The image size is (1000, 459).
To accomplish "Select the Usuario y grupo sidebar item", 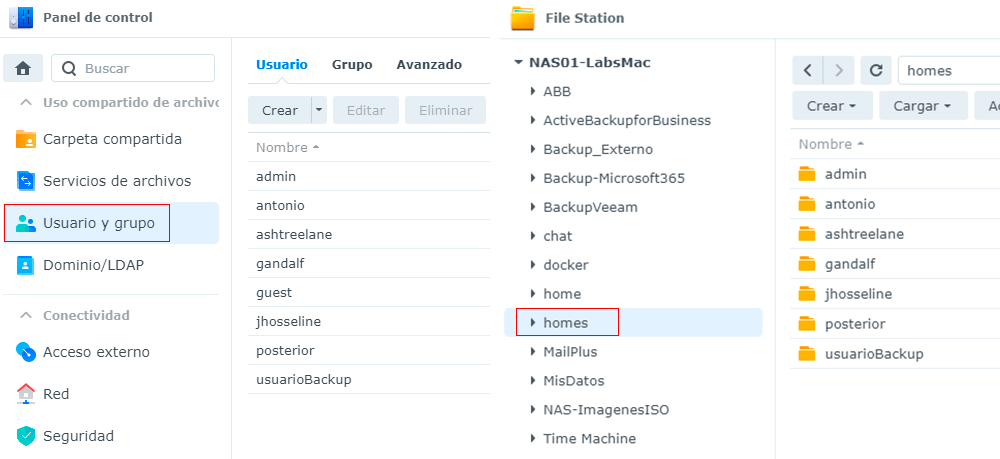I will tap(98, 223).
